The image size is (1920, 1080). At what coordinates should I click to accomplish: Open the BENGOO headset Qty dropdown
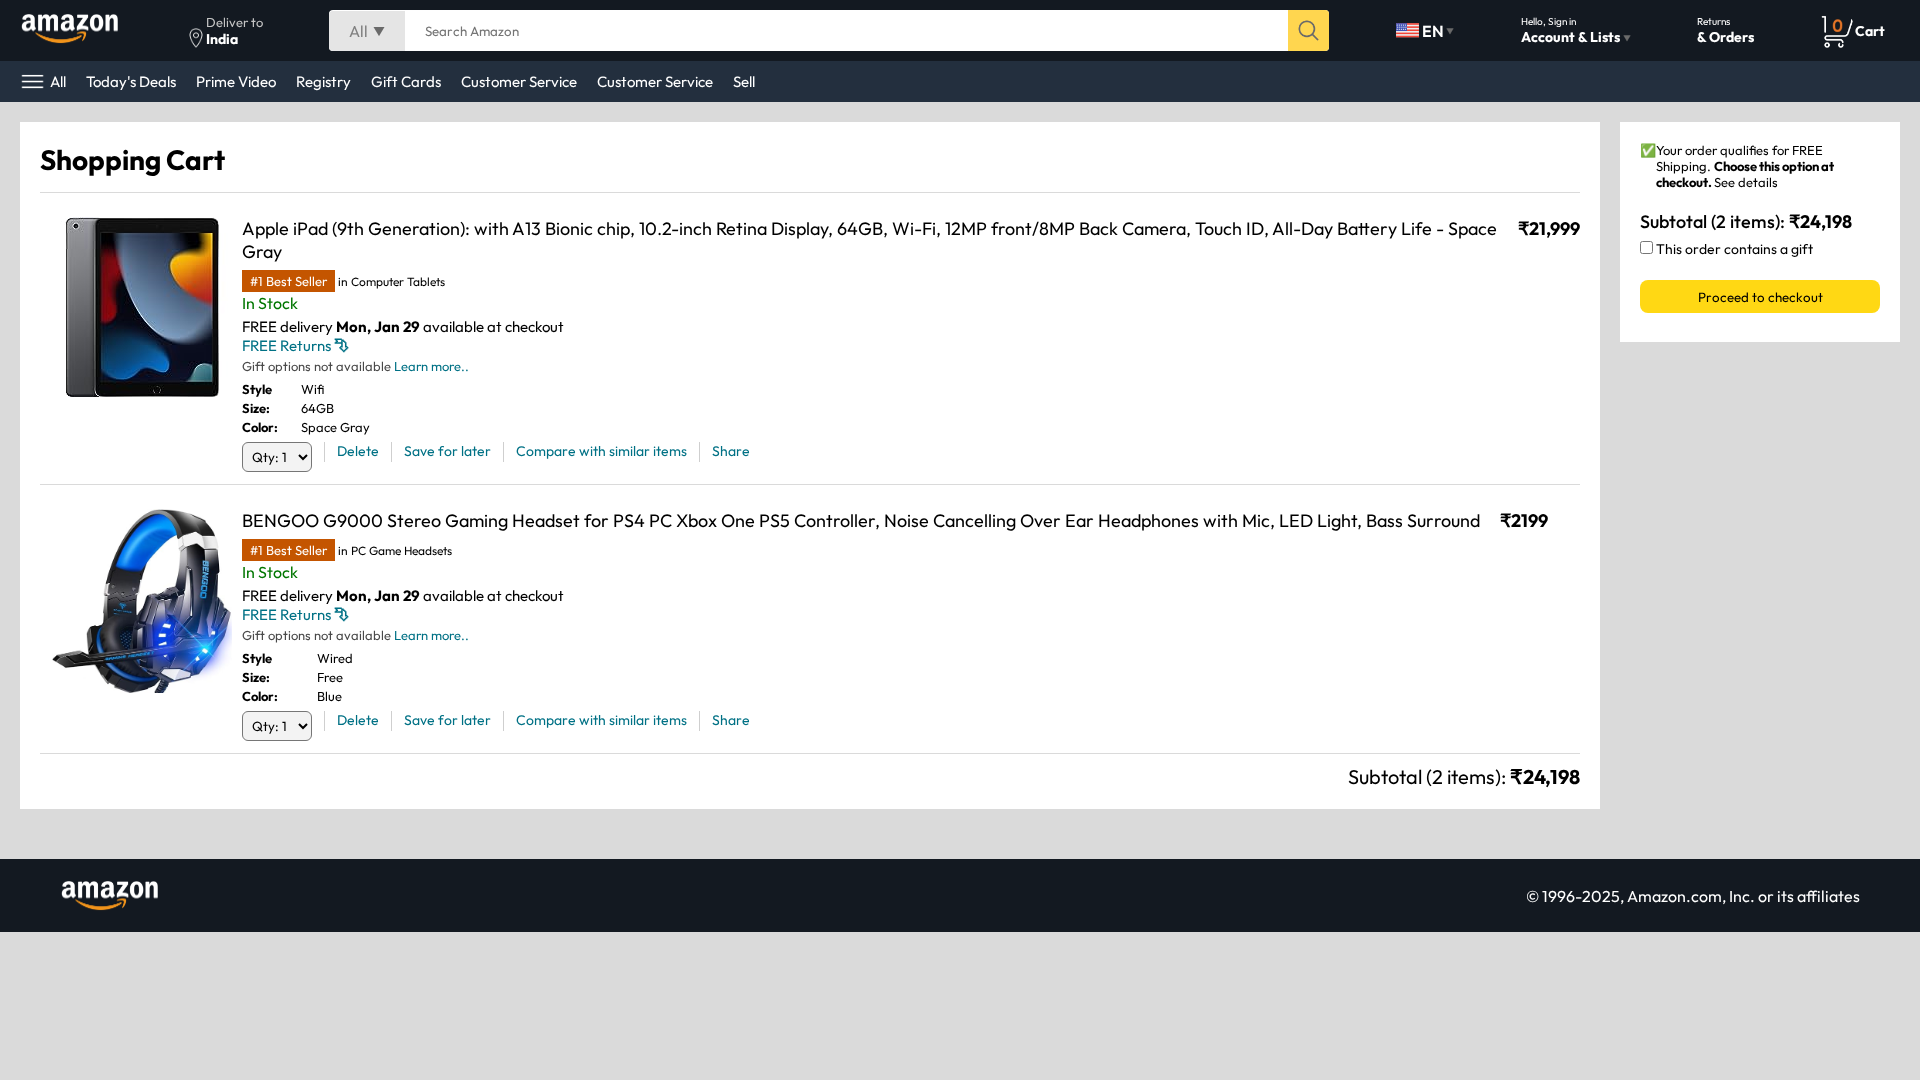(277, 726)
